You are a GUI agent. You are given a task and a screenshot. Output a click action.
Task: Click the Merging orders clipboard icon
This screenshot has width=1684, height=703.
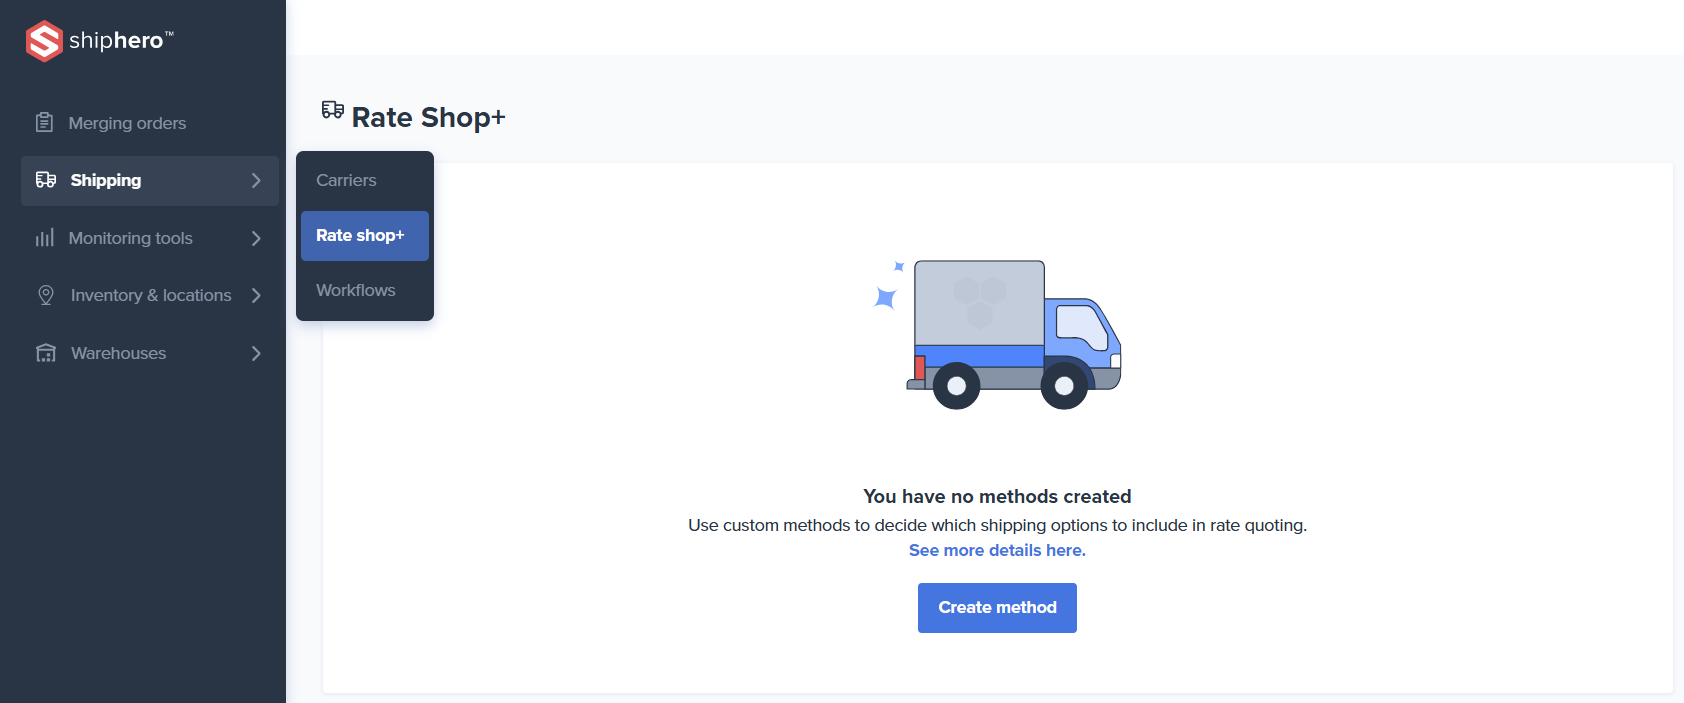click(x=44, y=123)
